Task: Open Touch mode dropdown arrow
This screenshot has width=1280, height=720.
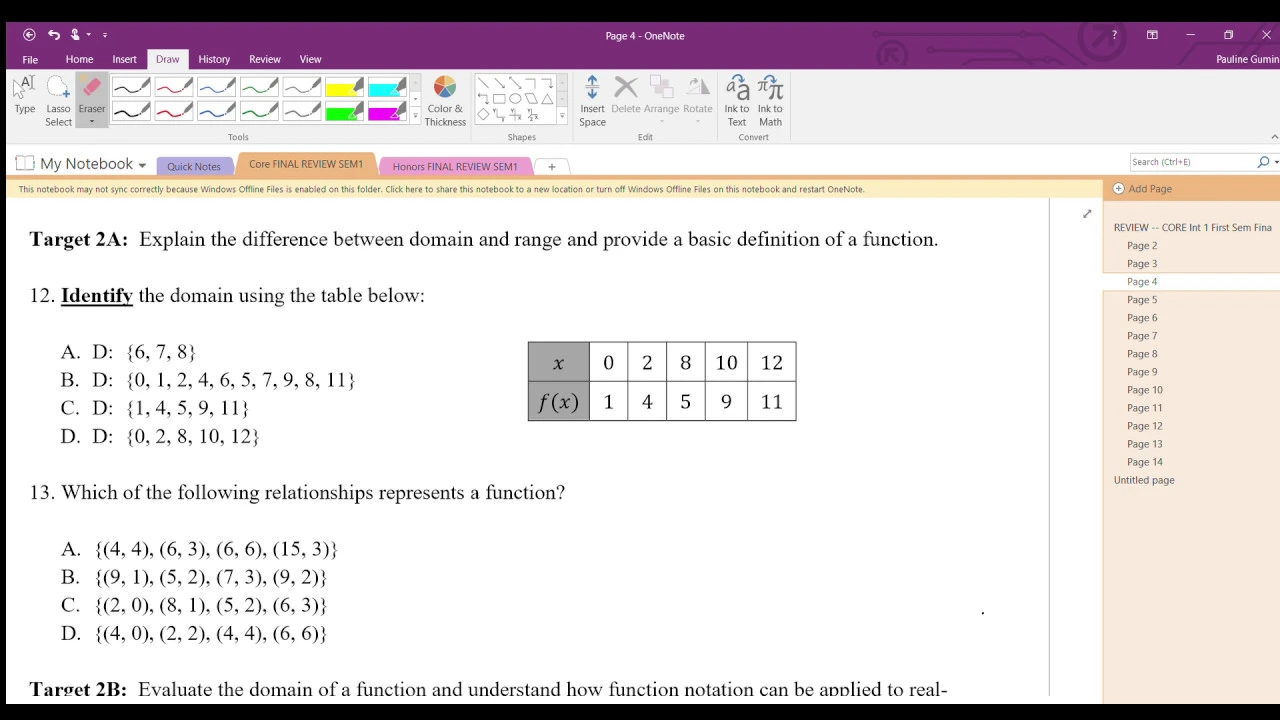Action: coord(88,35)
